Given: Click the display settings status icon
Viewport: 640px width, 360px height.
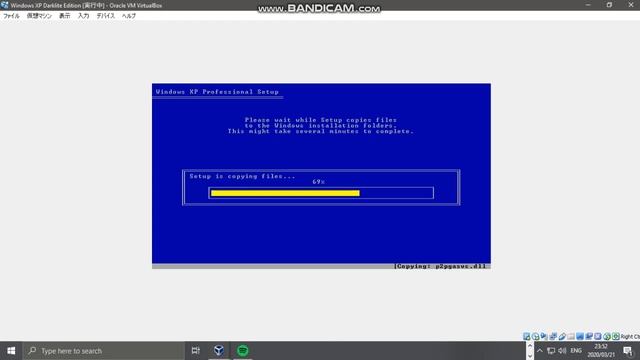Looking at the screenshot, I should (x=580, y=336).
